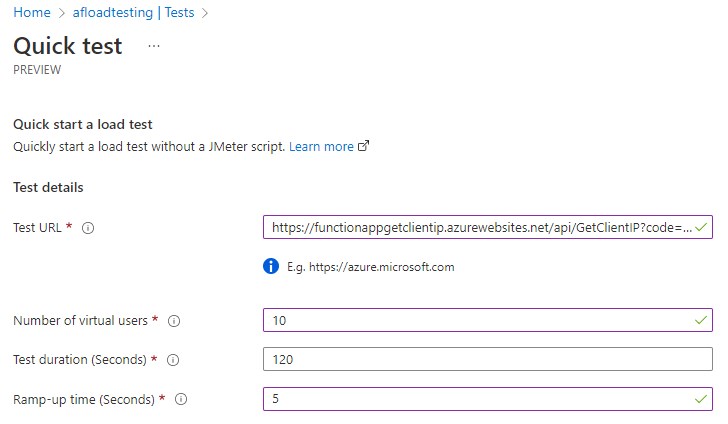Click the virtual users info icon

(174, 321)
